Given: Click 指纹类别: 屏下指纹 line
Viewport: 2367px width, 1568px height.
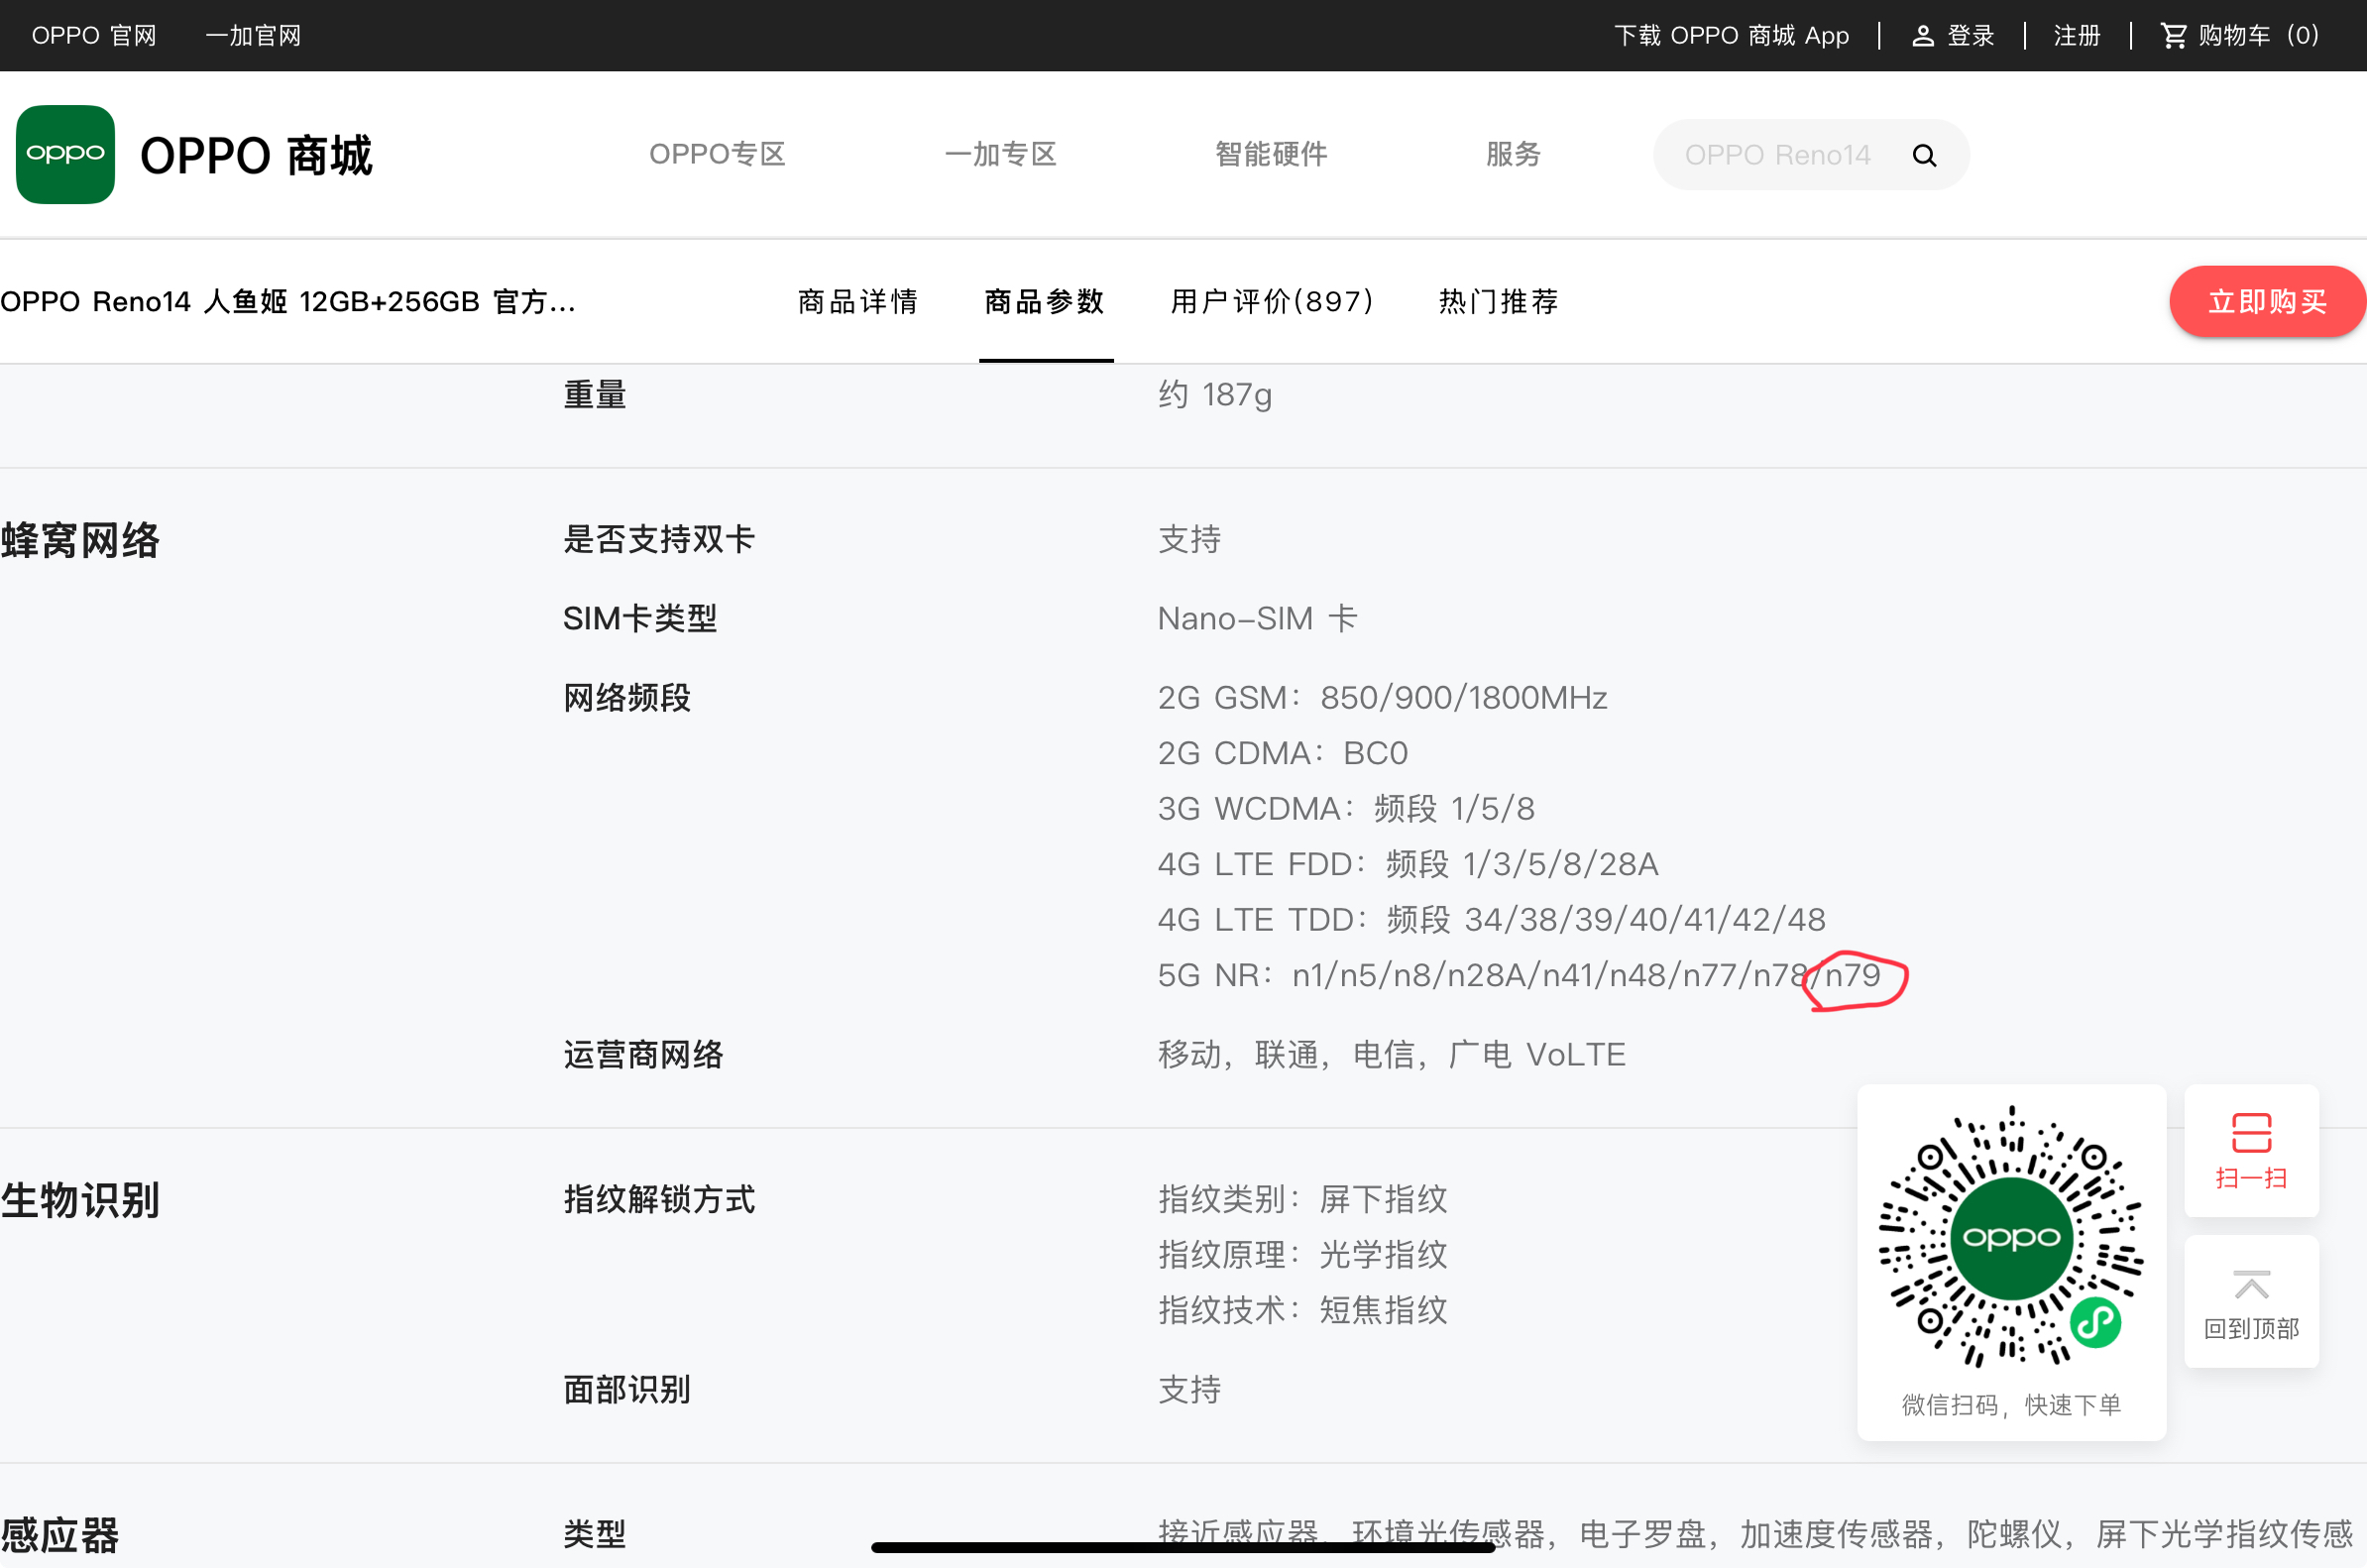Looking at the screenshot, I should tap(1303, 1199).
